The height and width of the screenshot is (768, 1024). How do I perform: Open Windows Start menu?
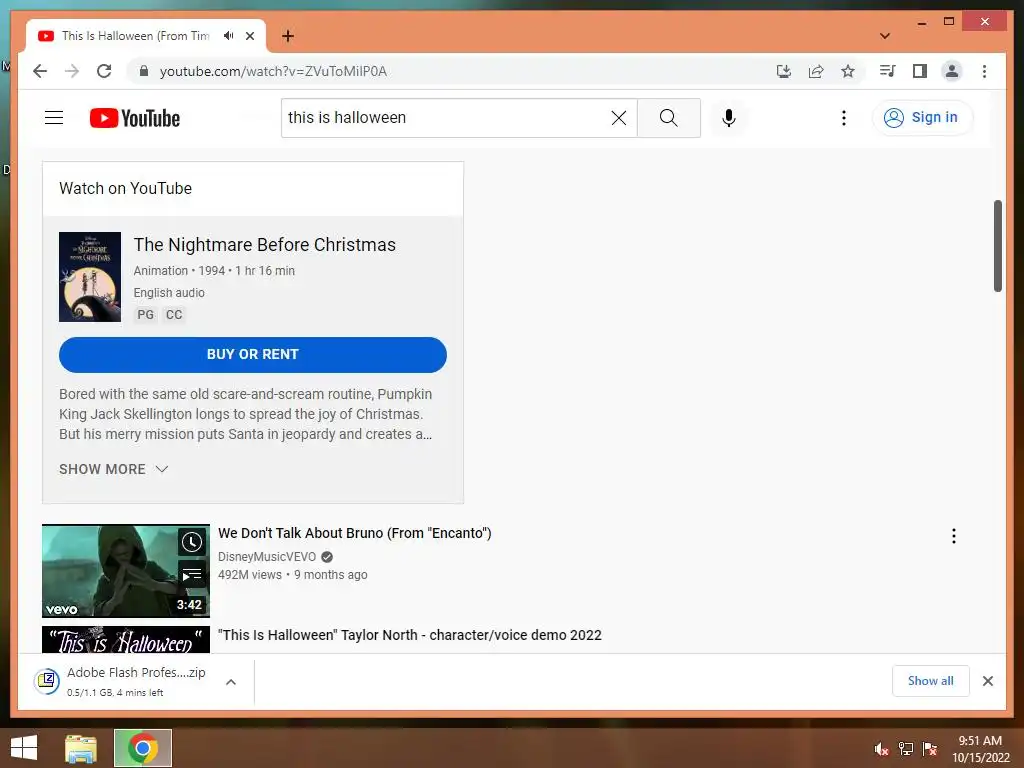point(24,748)
